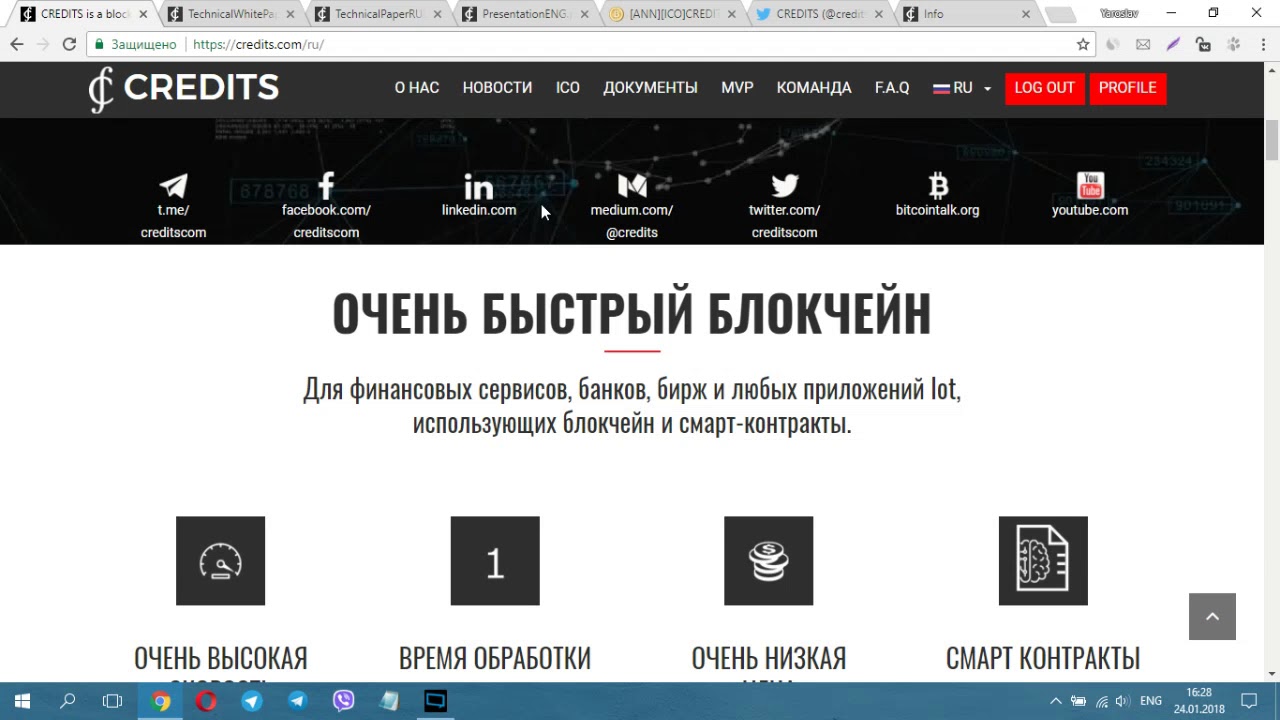Open the ДОКУМЕНТЫ menu item
The height and width of the screenshot is (720, 1280).
coord(650,88)
